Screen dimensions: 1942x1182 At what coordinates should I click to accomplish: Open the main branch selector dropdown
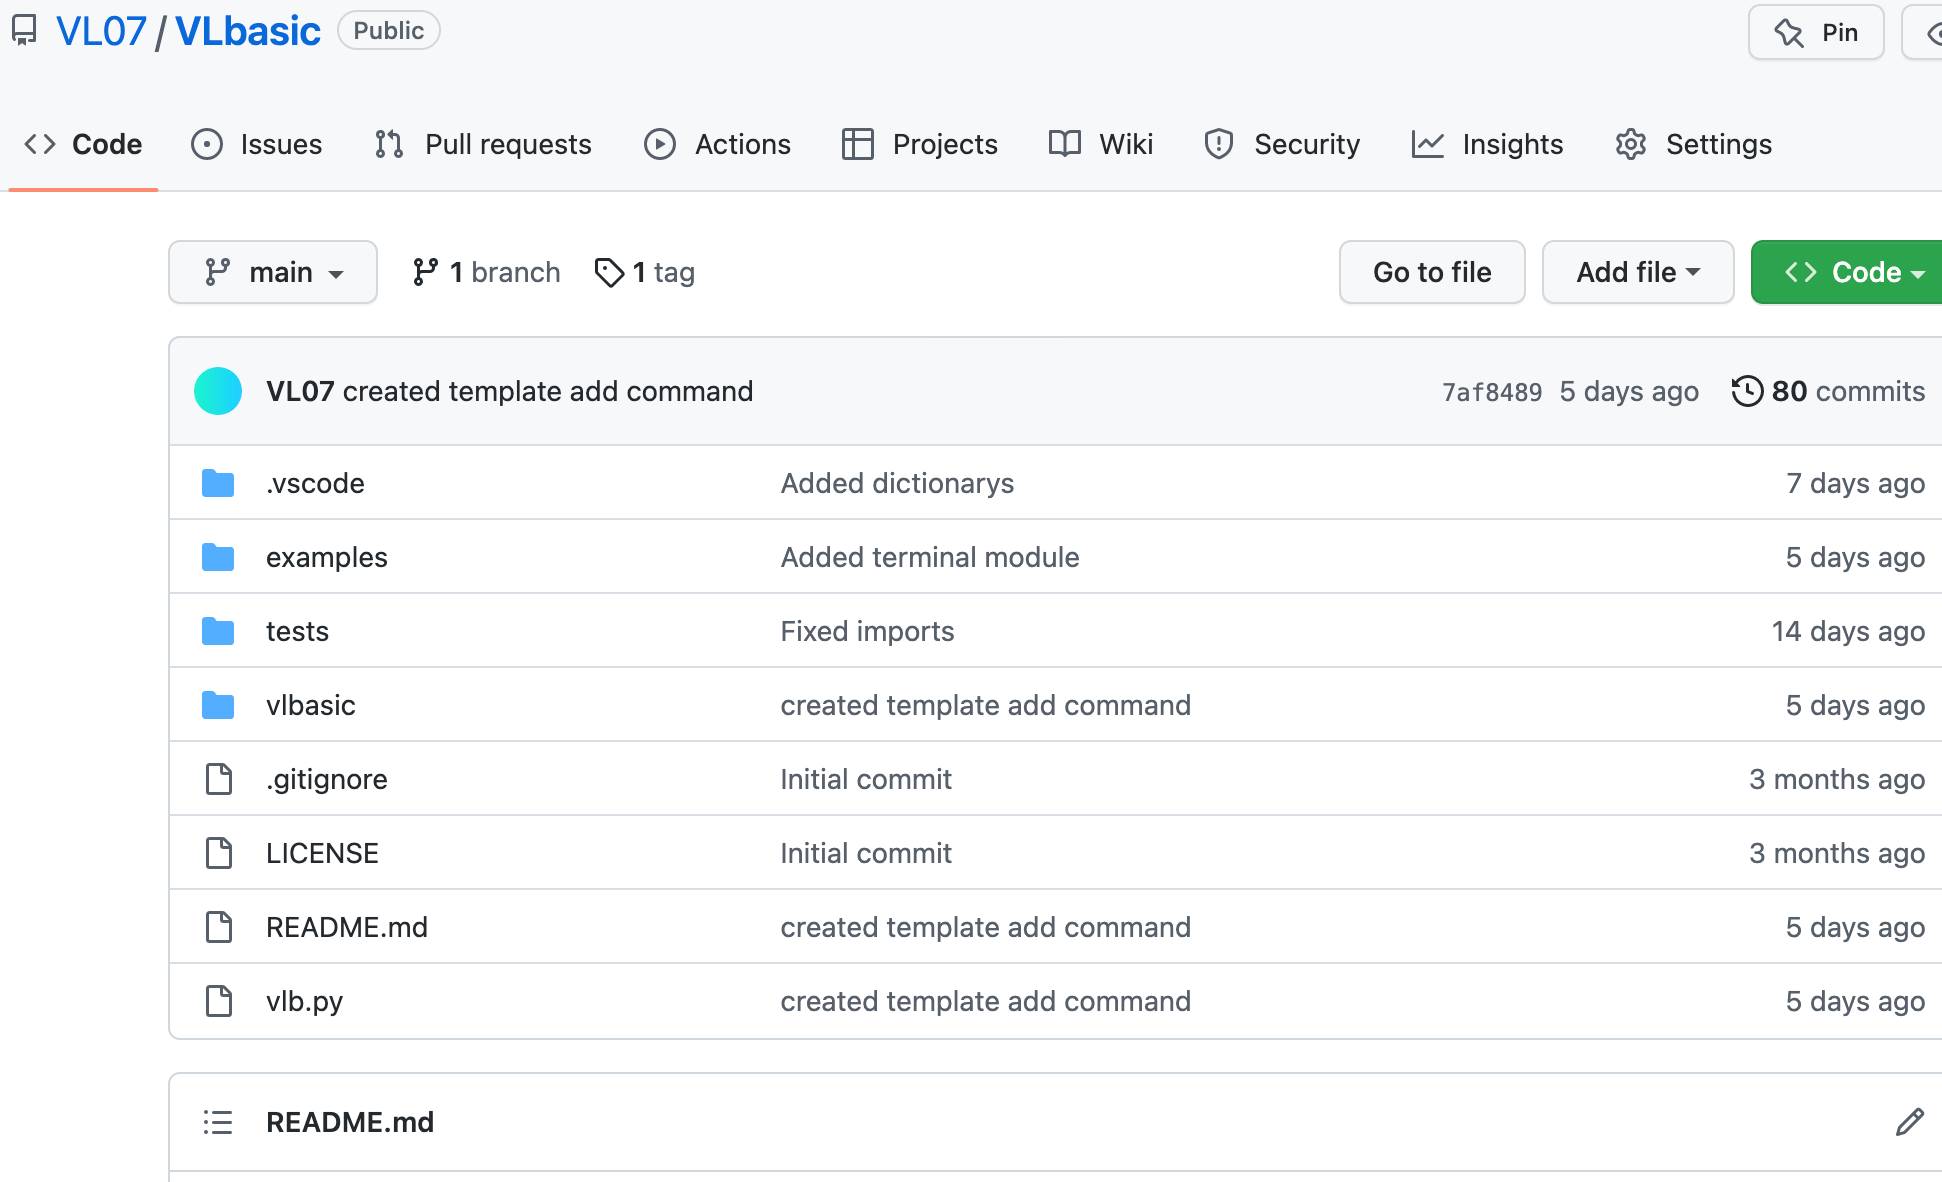[x=273, y=272]
